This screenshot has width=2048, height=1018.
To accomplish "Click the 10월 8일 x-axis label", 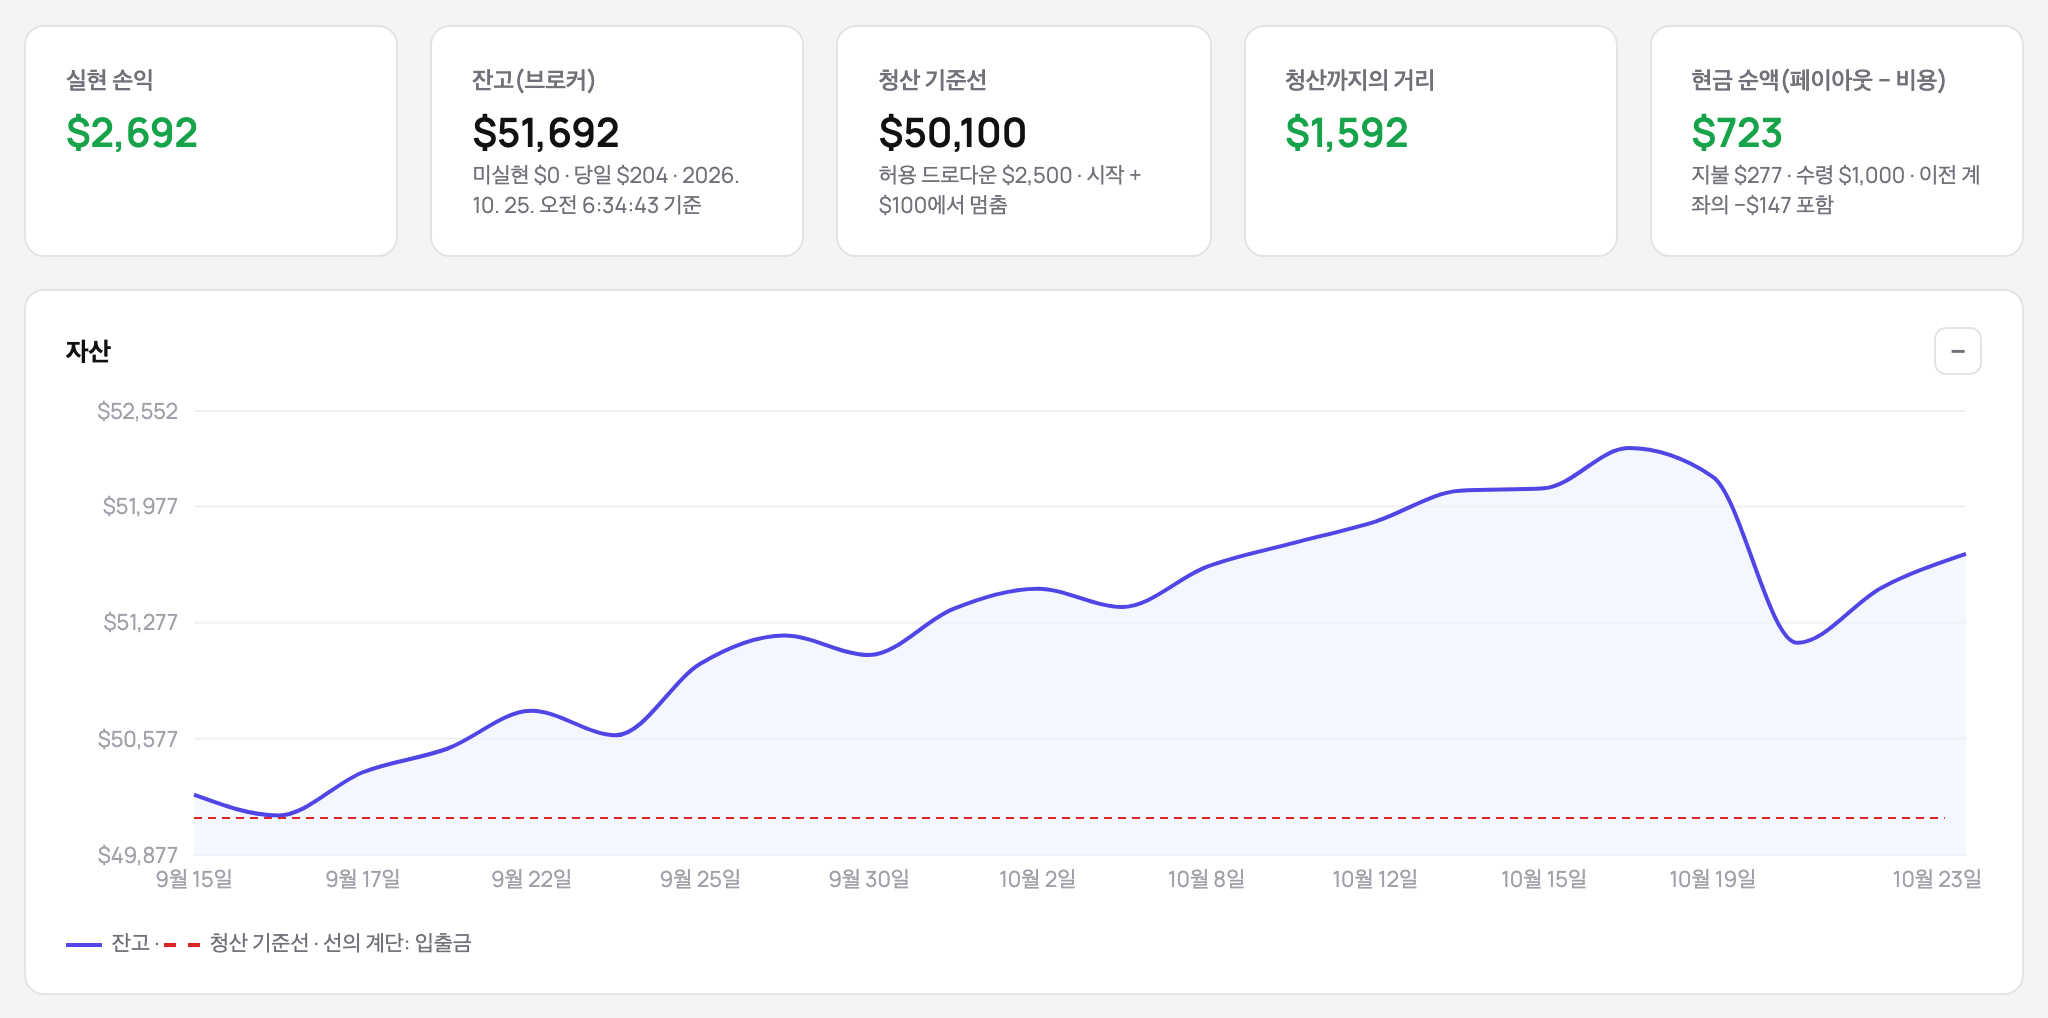I will click(x=1206, y=879).
